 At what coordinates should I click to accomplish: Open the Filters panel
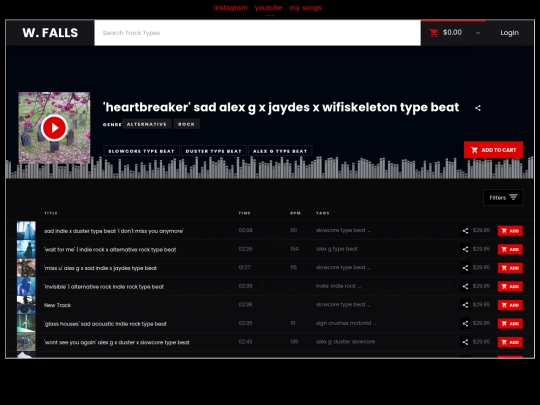tap(503, 197)
